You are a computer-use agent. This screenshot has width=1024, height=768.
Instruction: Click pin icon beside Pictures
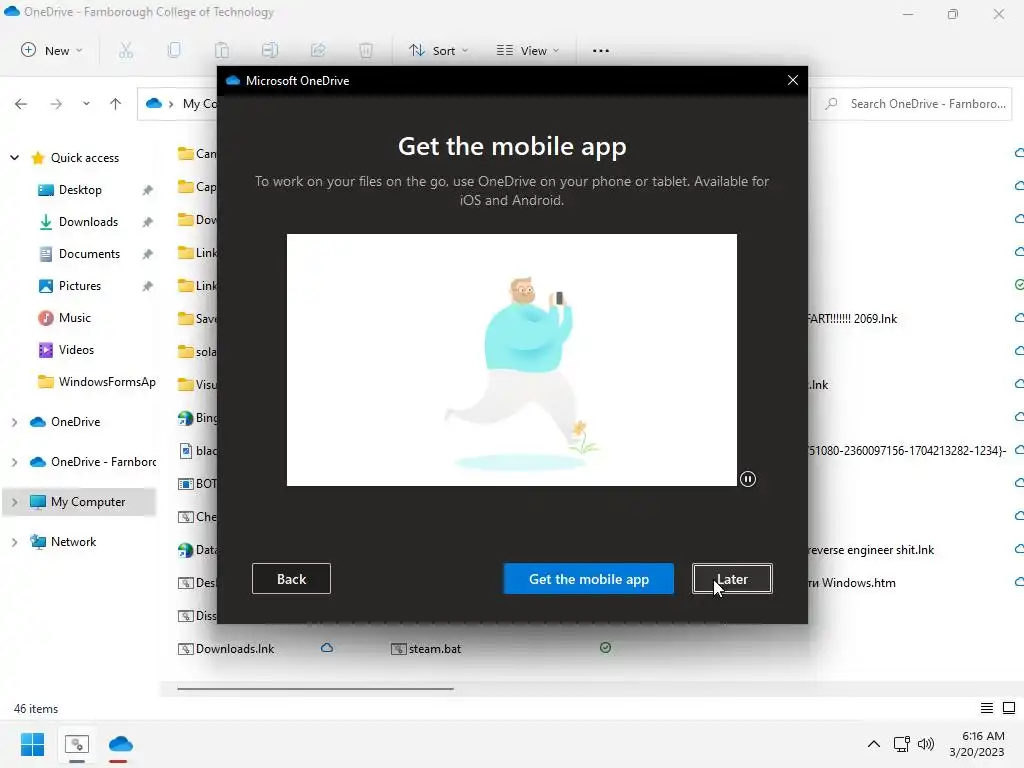[148, 286]
